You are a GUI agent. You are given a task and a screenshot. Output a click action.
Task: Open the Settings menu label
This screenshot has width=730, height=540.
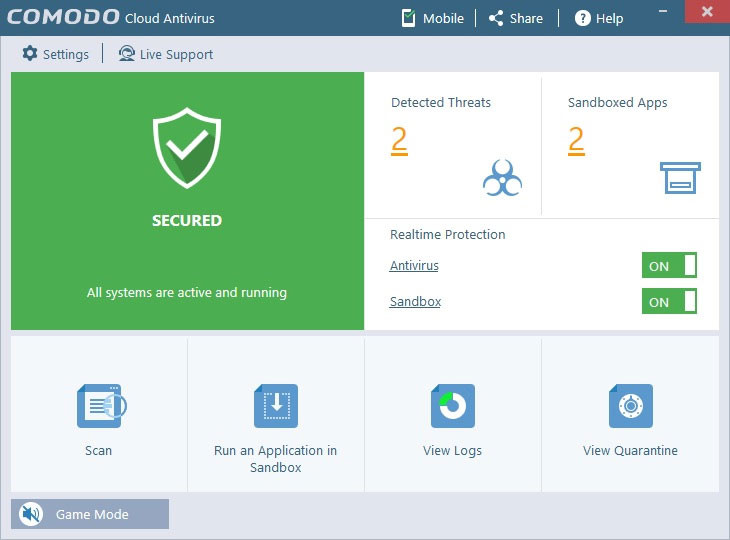[66, 54]
